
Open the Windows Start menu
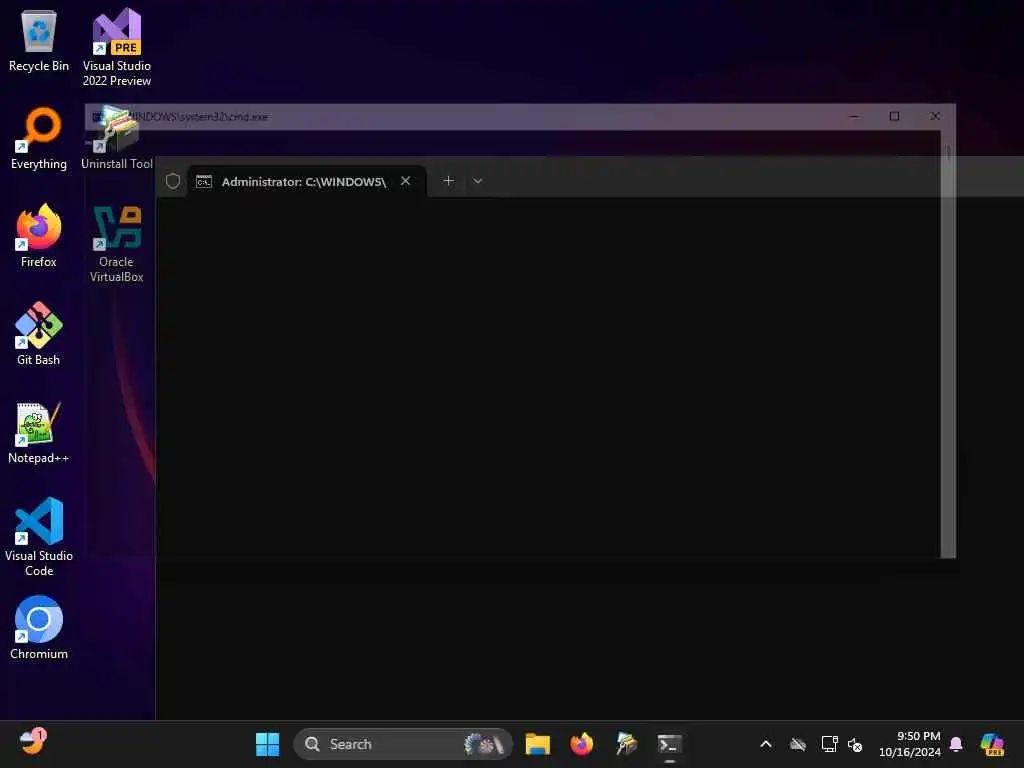[x=267, y=744]
